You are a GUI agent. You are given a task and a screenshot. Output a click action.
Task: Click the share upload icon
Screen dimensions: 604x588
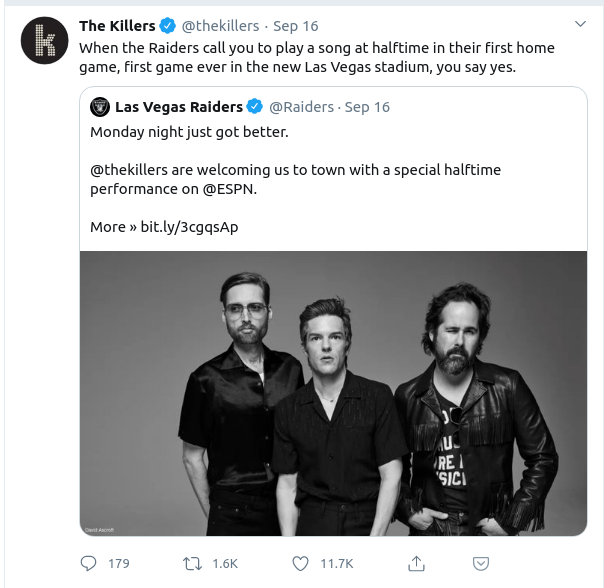[418, 563]
